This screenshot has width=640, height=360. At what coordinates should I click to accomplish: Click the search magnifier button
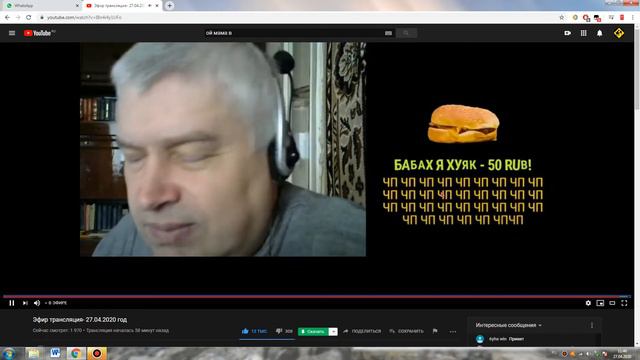406,33
